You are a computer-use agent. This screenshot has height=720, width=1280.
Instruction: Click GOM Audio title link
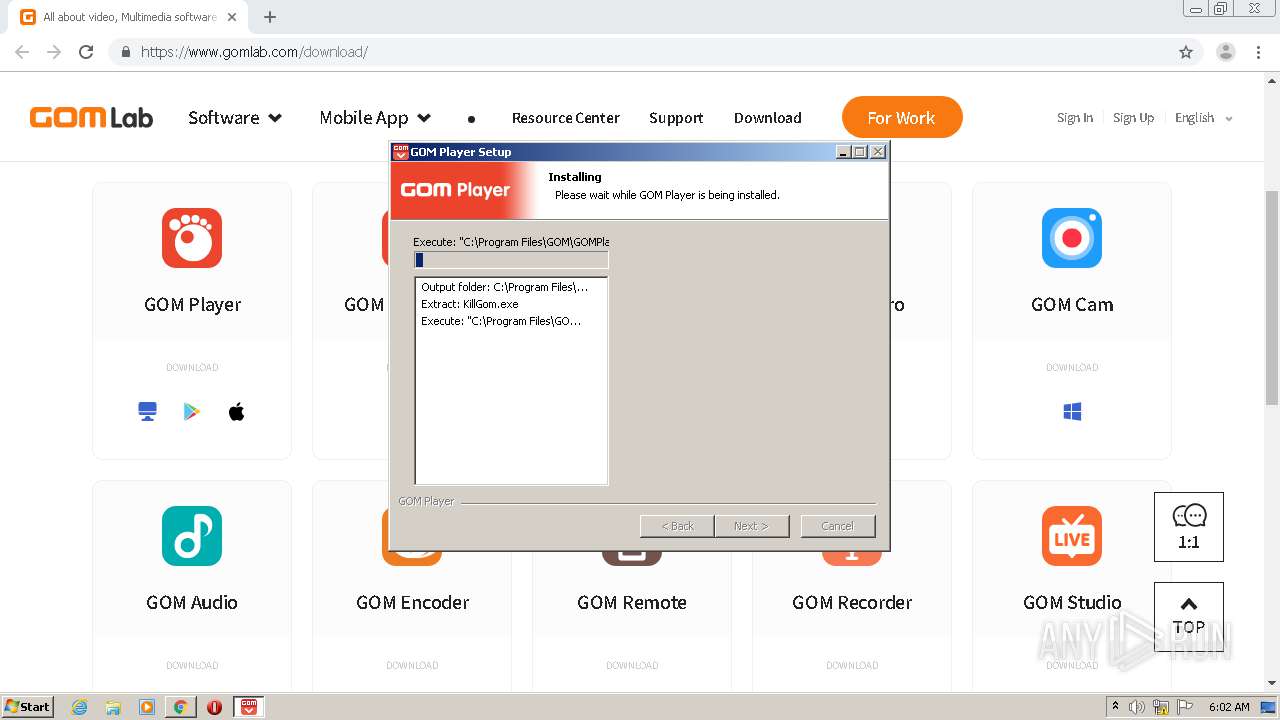[192, 602]
